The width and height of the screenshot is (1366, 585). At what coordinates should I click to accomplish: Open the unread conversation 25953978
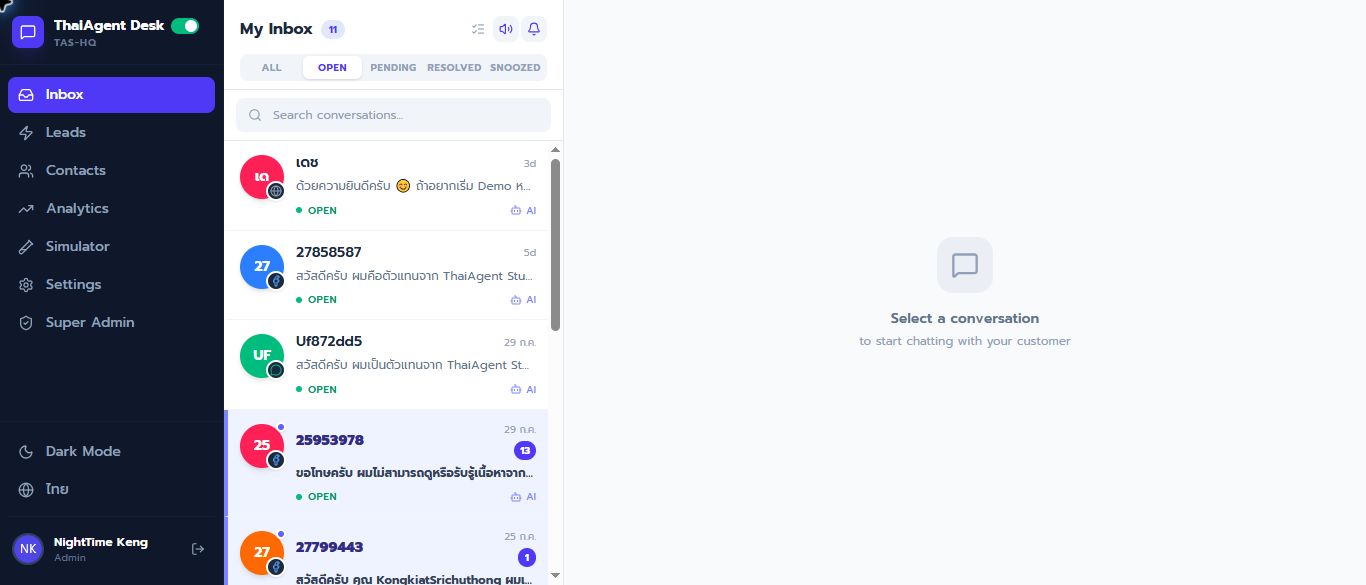[386, 463]
